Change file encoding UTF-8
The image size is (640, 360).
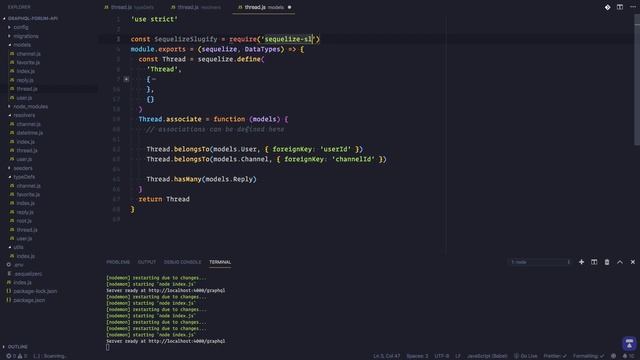[442, 356]
